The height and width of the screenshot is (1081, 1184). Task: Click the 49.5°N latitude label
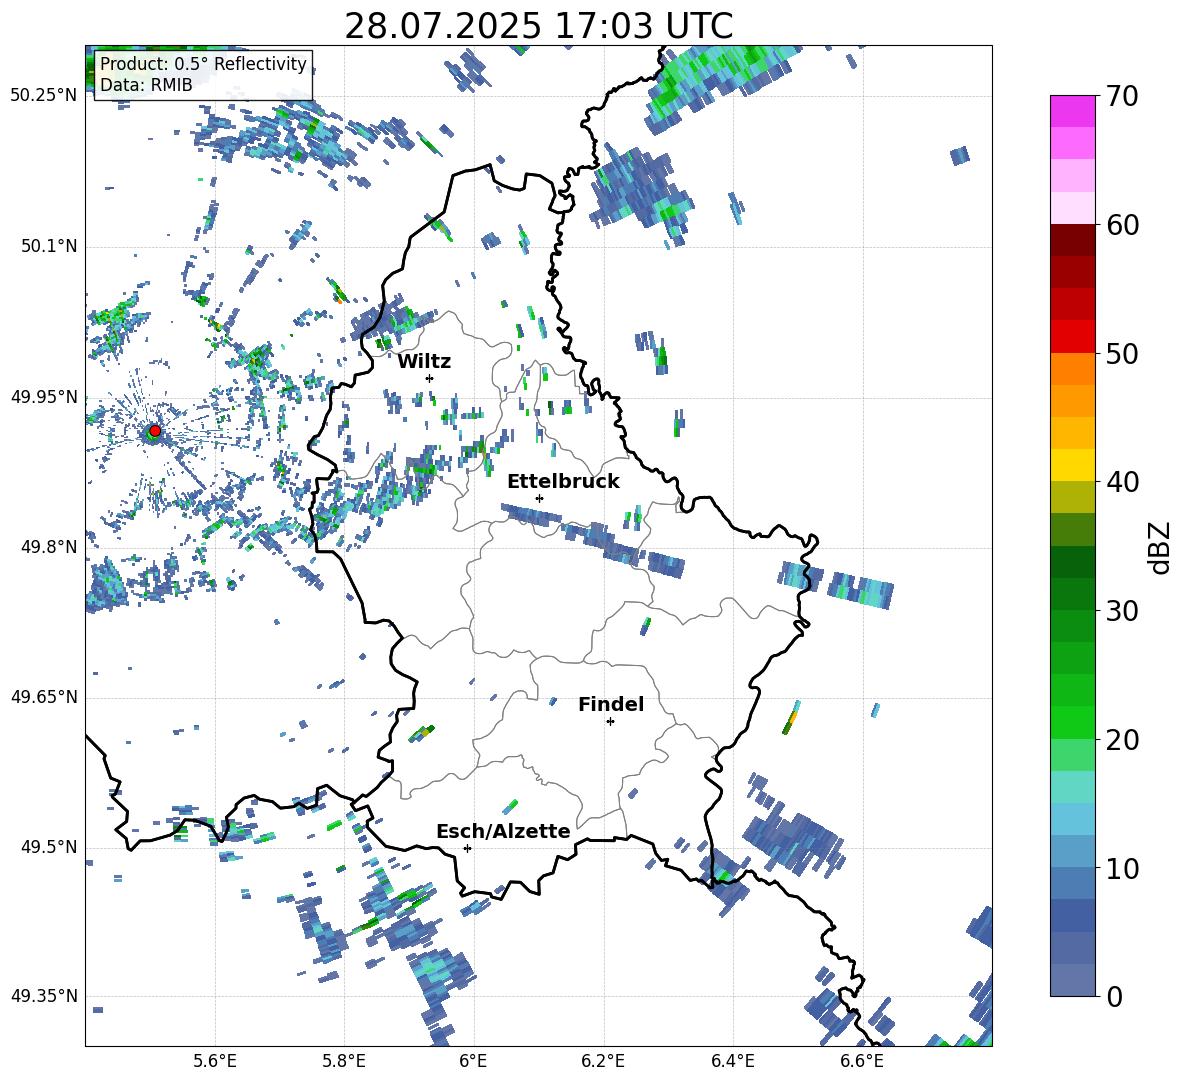49,847
